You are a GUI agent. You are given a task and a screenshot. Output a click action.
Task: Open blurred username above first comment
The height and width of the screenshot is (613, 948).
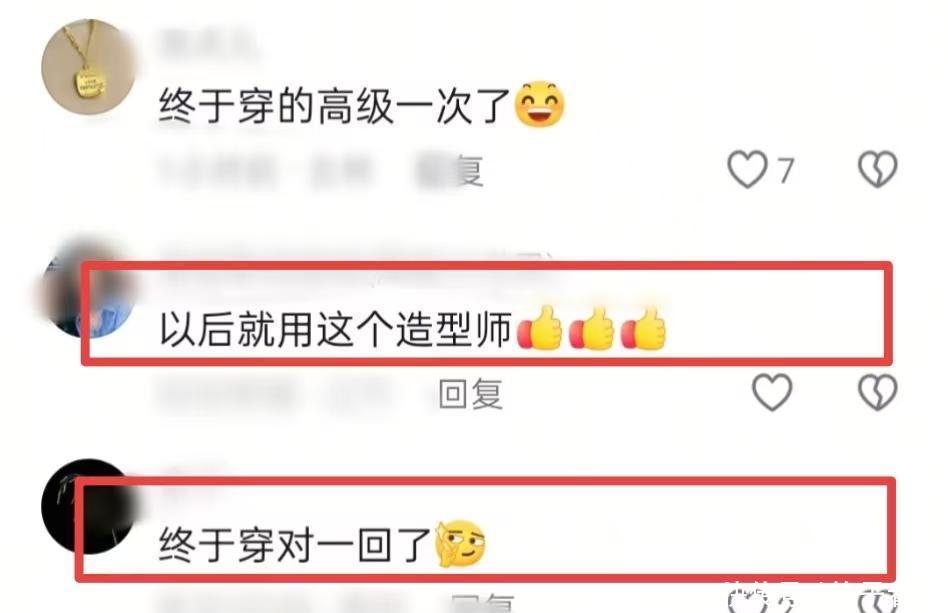(x=207, y=45)
